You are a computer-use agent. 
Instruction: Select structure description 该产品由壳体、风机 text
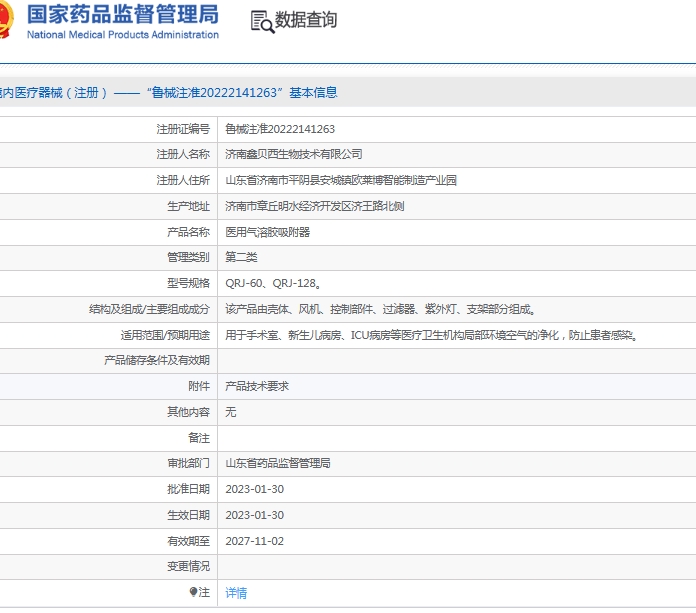[x=380, y=309]
